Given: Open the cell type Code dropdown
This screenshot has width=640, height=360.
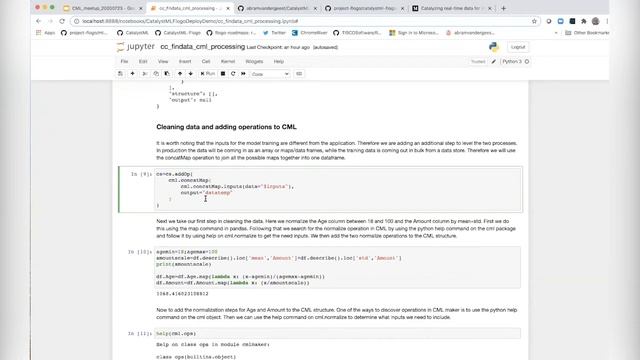Looking at the screenshot, I should pyautogui.click(x=270, y=74).
